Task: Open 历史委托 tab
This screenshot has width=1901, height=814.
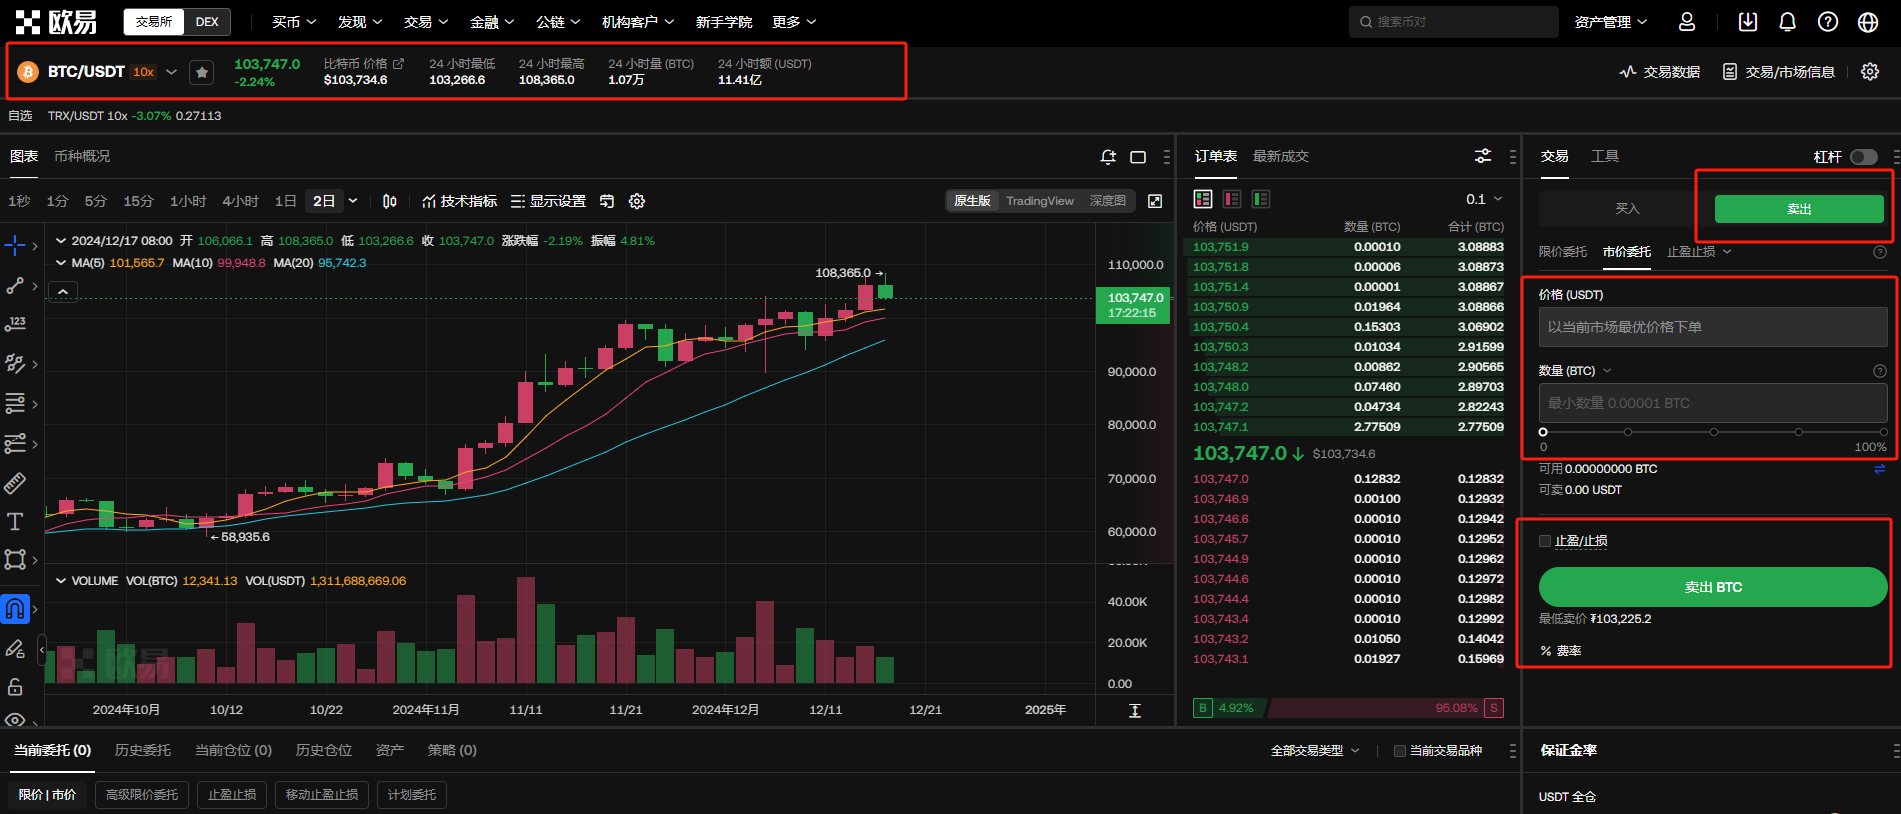Action: point(143,751)
